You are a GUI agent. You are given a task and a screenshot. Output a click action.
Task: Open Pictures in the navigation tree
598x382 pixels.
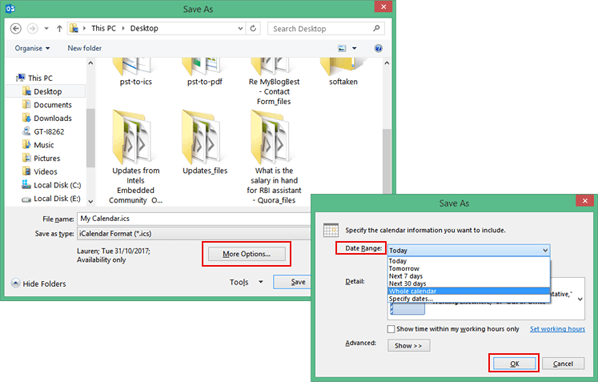click(41, 158)
